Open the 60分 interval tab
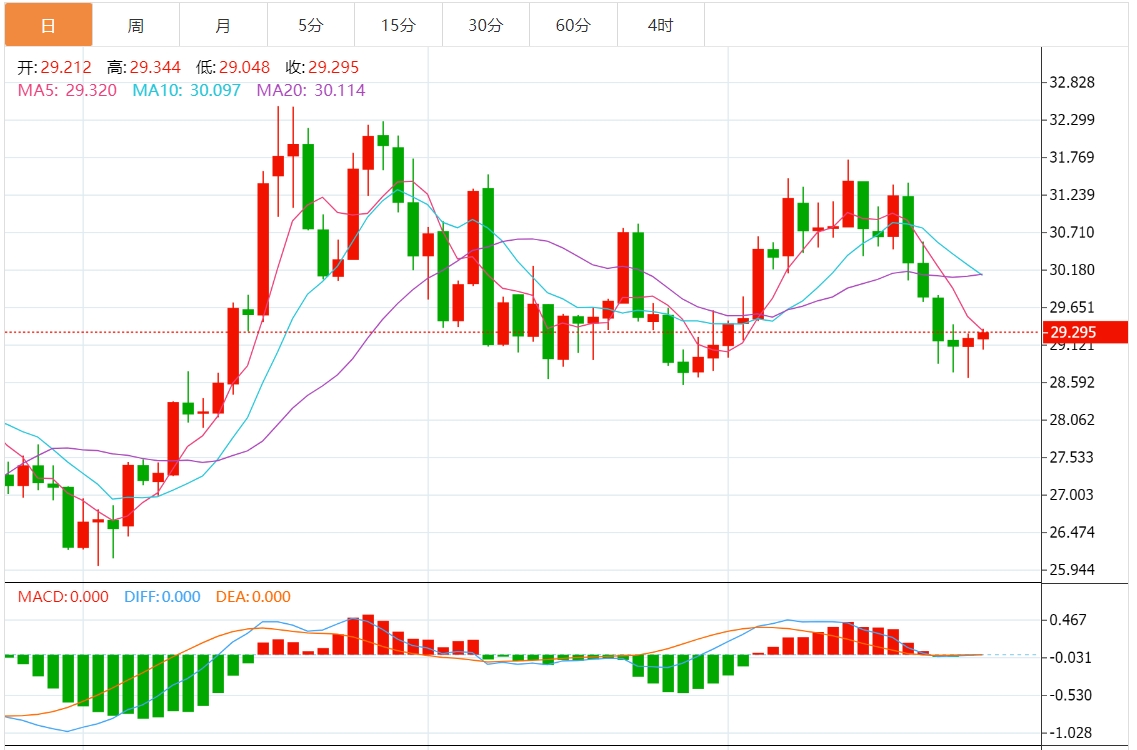 [574, 25]
